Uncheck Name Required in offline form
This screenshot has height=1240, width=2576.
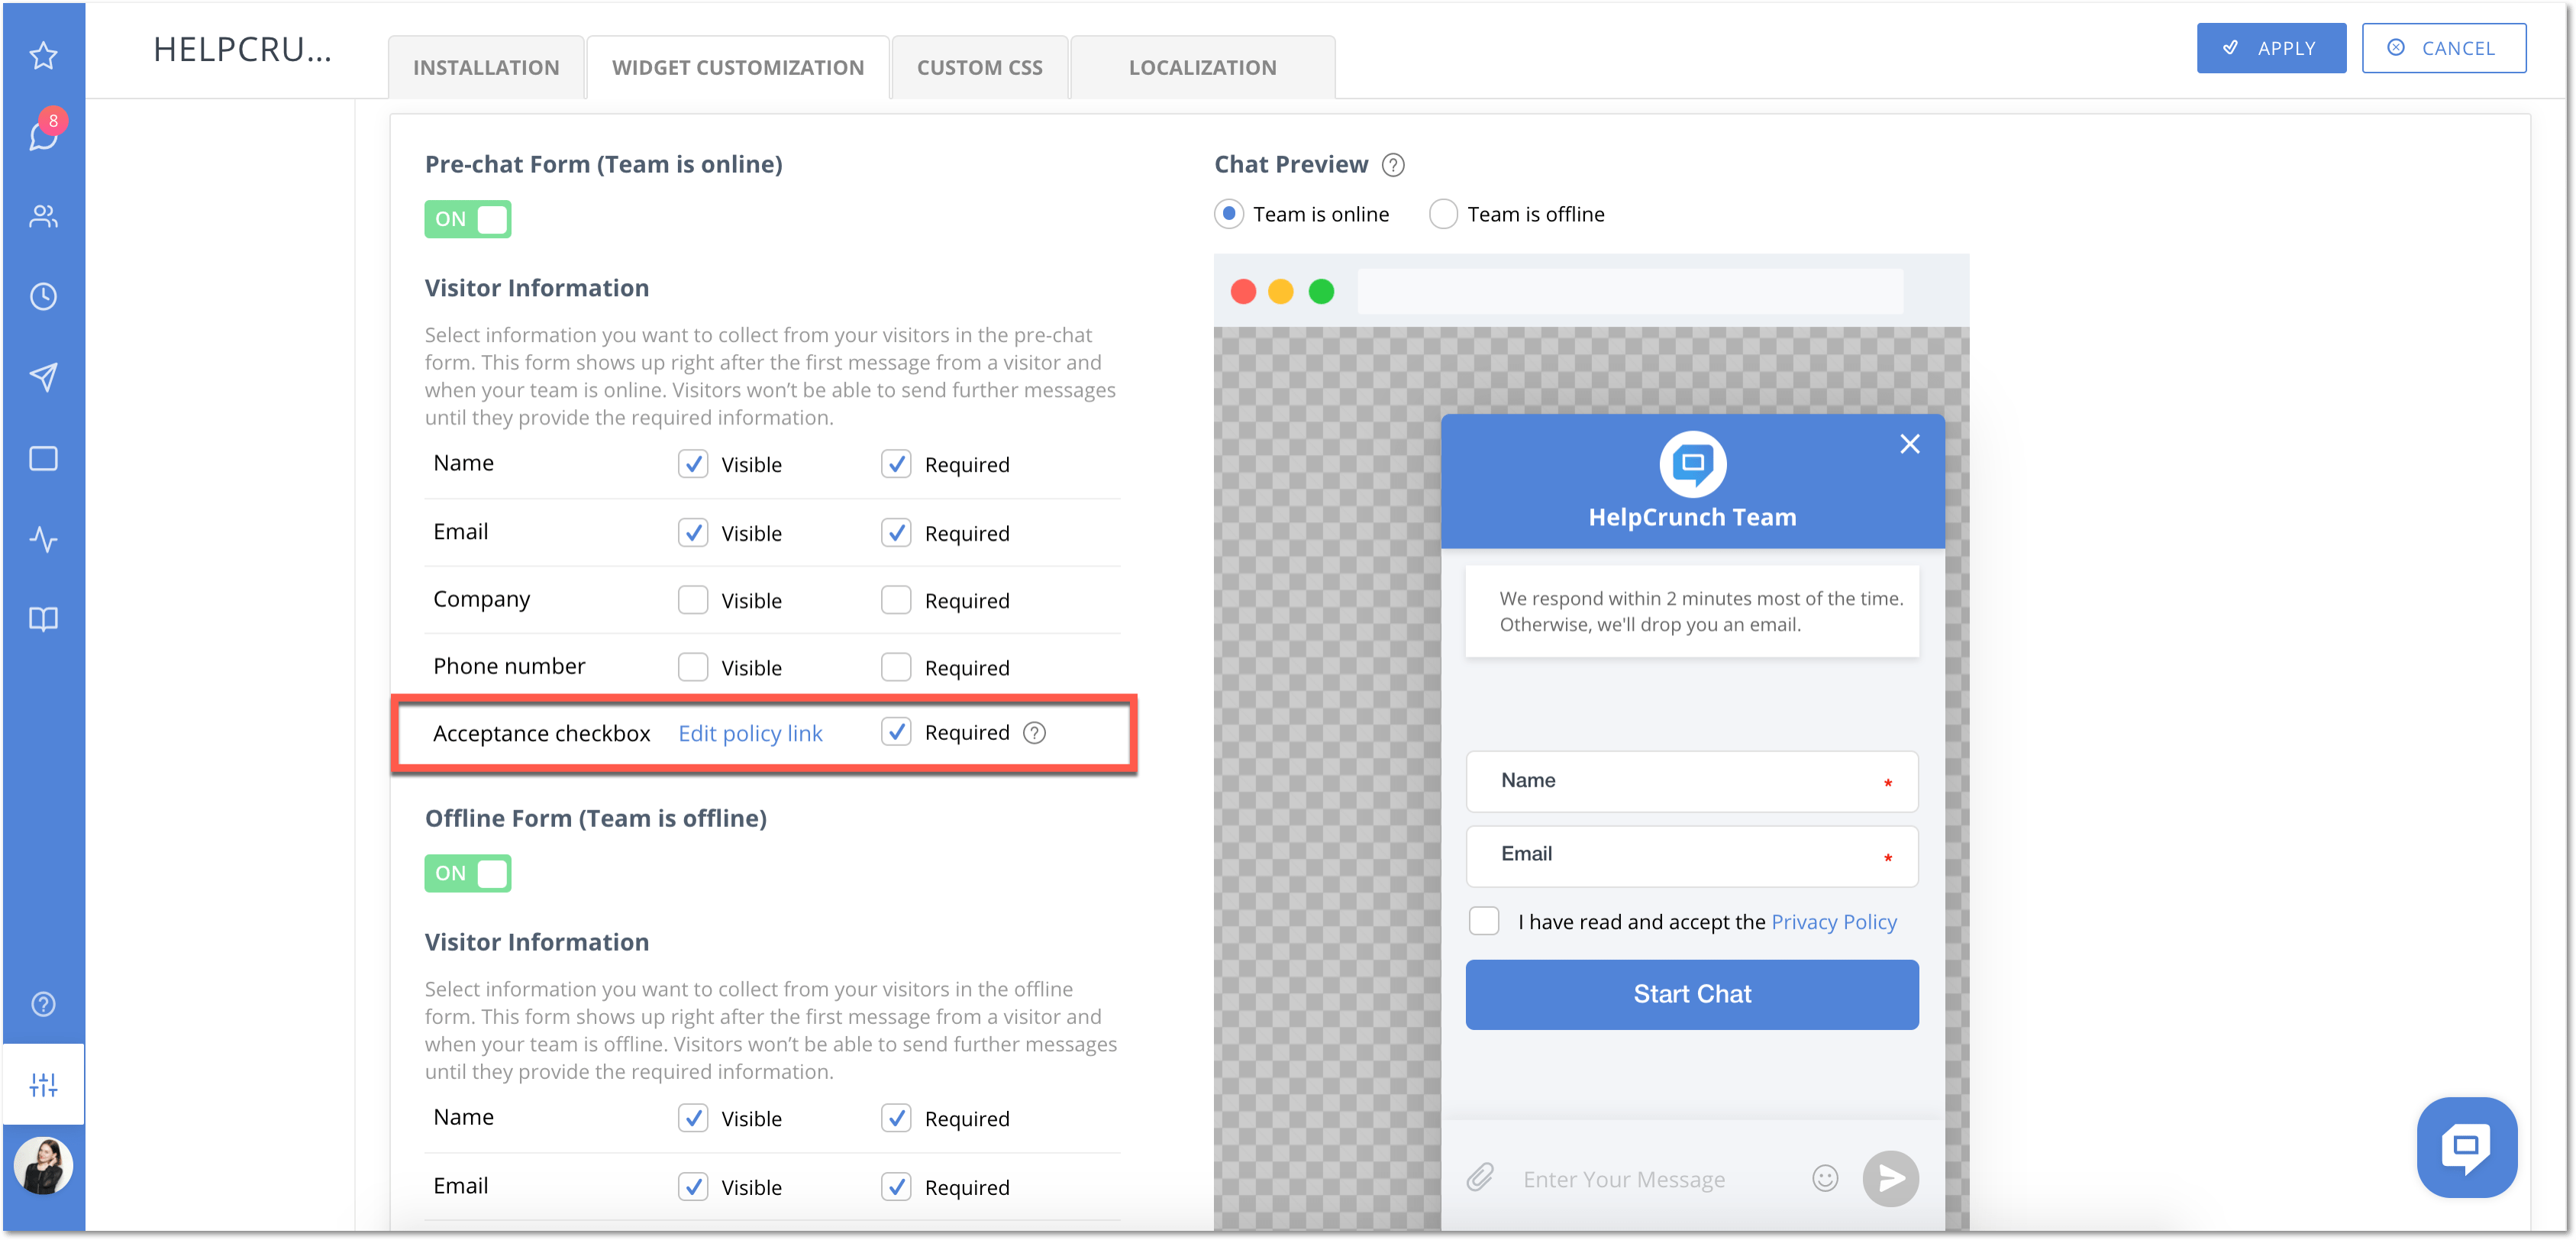[x=896, y=1118]
